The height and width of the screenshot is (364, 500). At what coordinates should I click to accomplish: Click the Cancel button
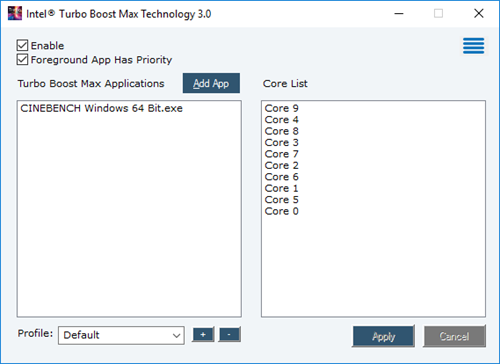tap(454, 336)
